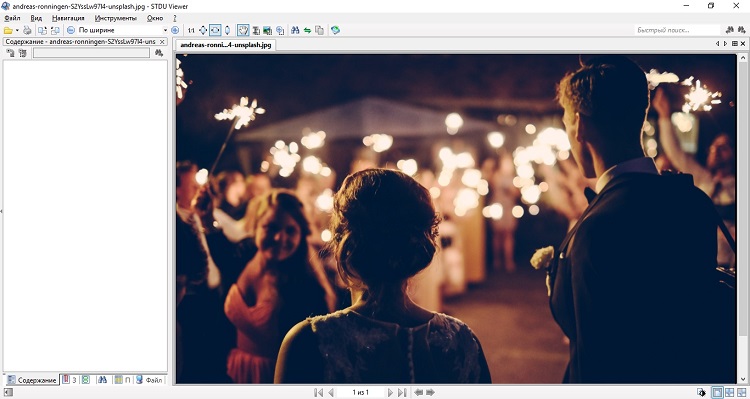Viewport: 750px width, 399px height.
Task: Navigate forward in view history
Action: coord(430,393)
